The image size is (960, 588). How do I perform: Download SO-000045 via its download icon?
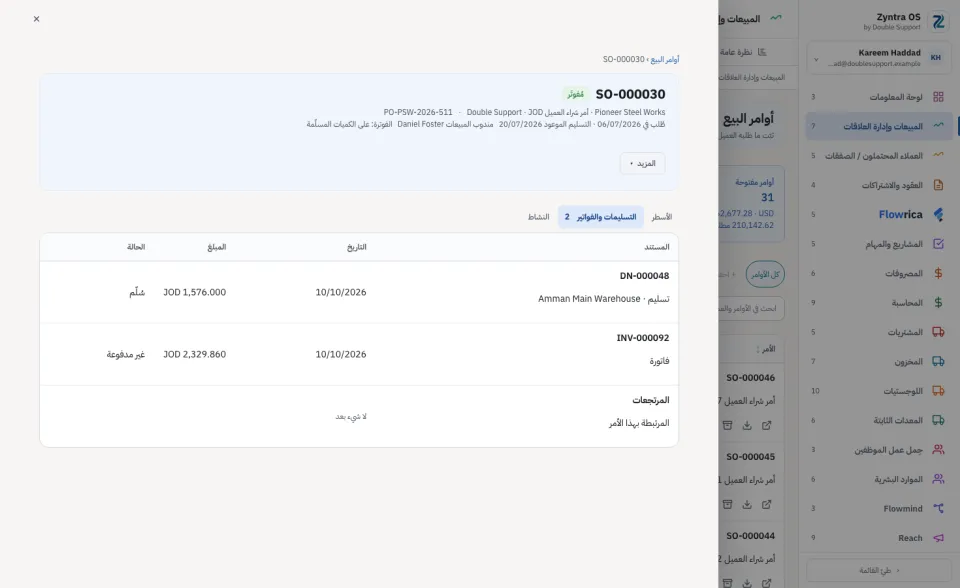tap(747, 504)
